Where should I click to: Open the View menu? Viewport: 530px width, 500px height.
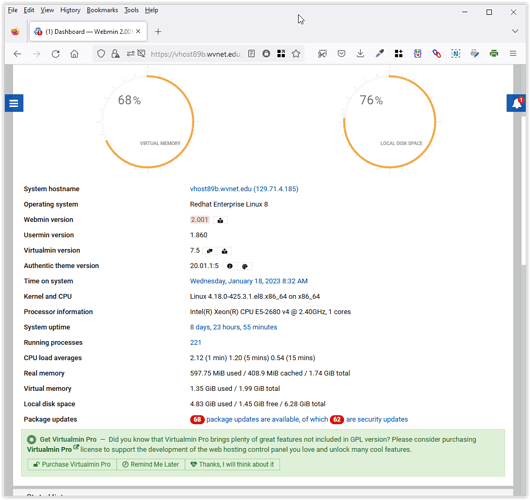coord(47,10)
